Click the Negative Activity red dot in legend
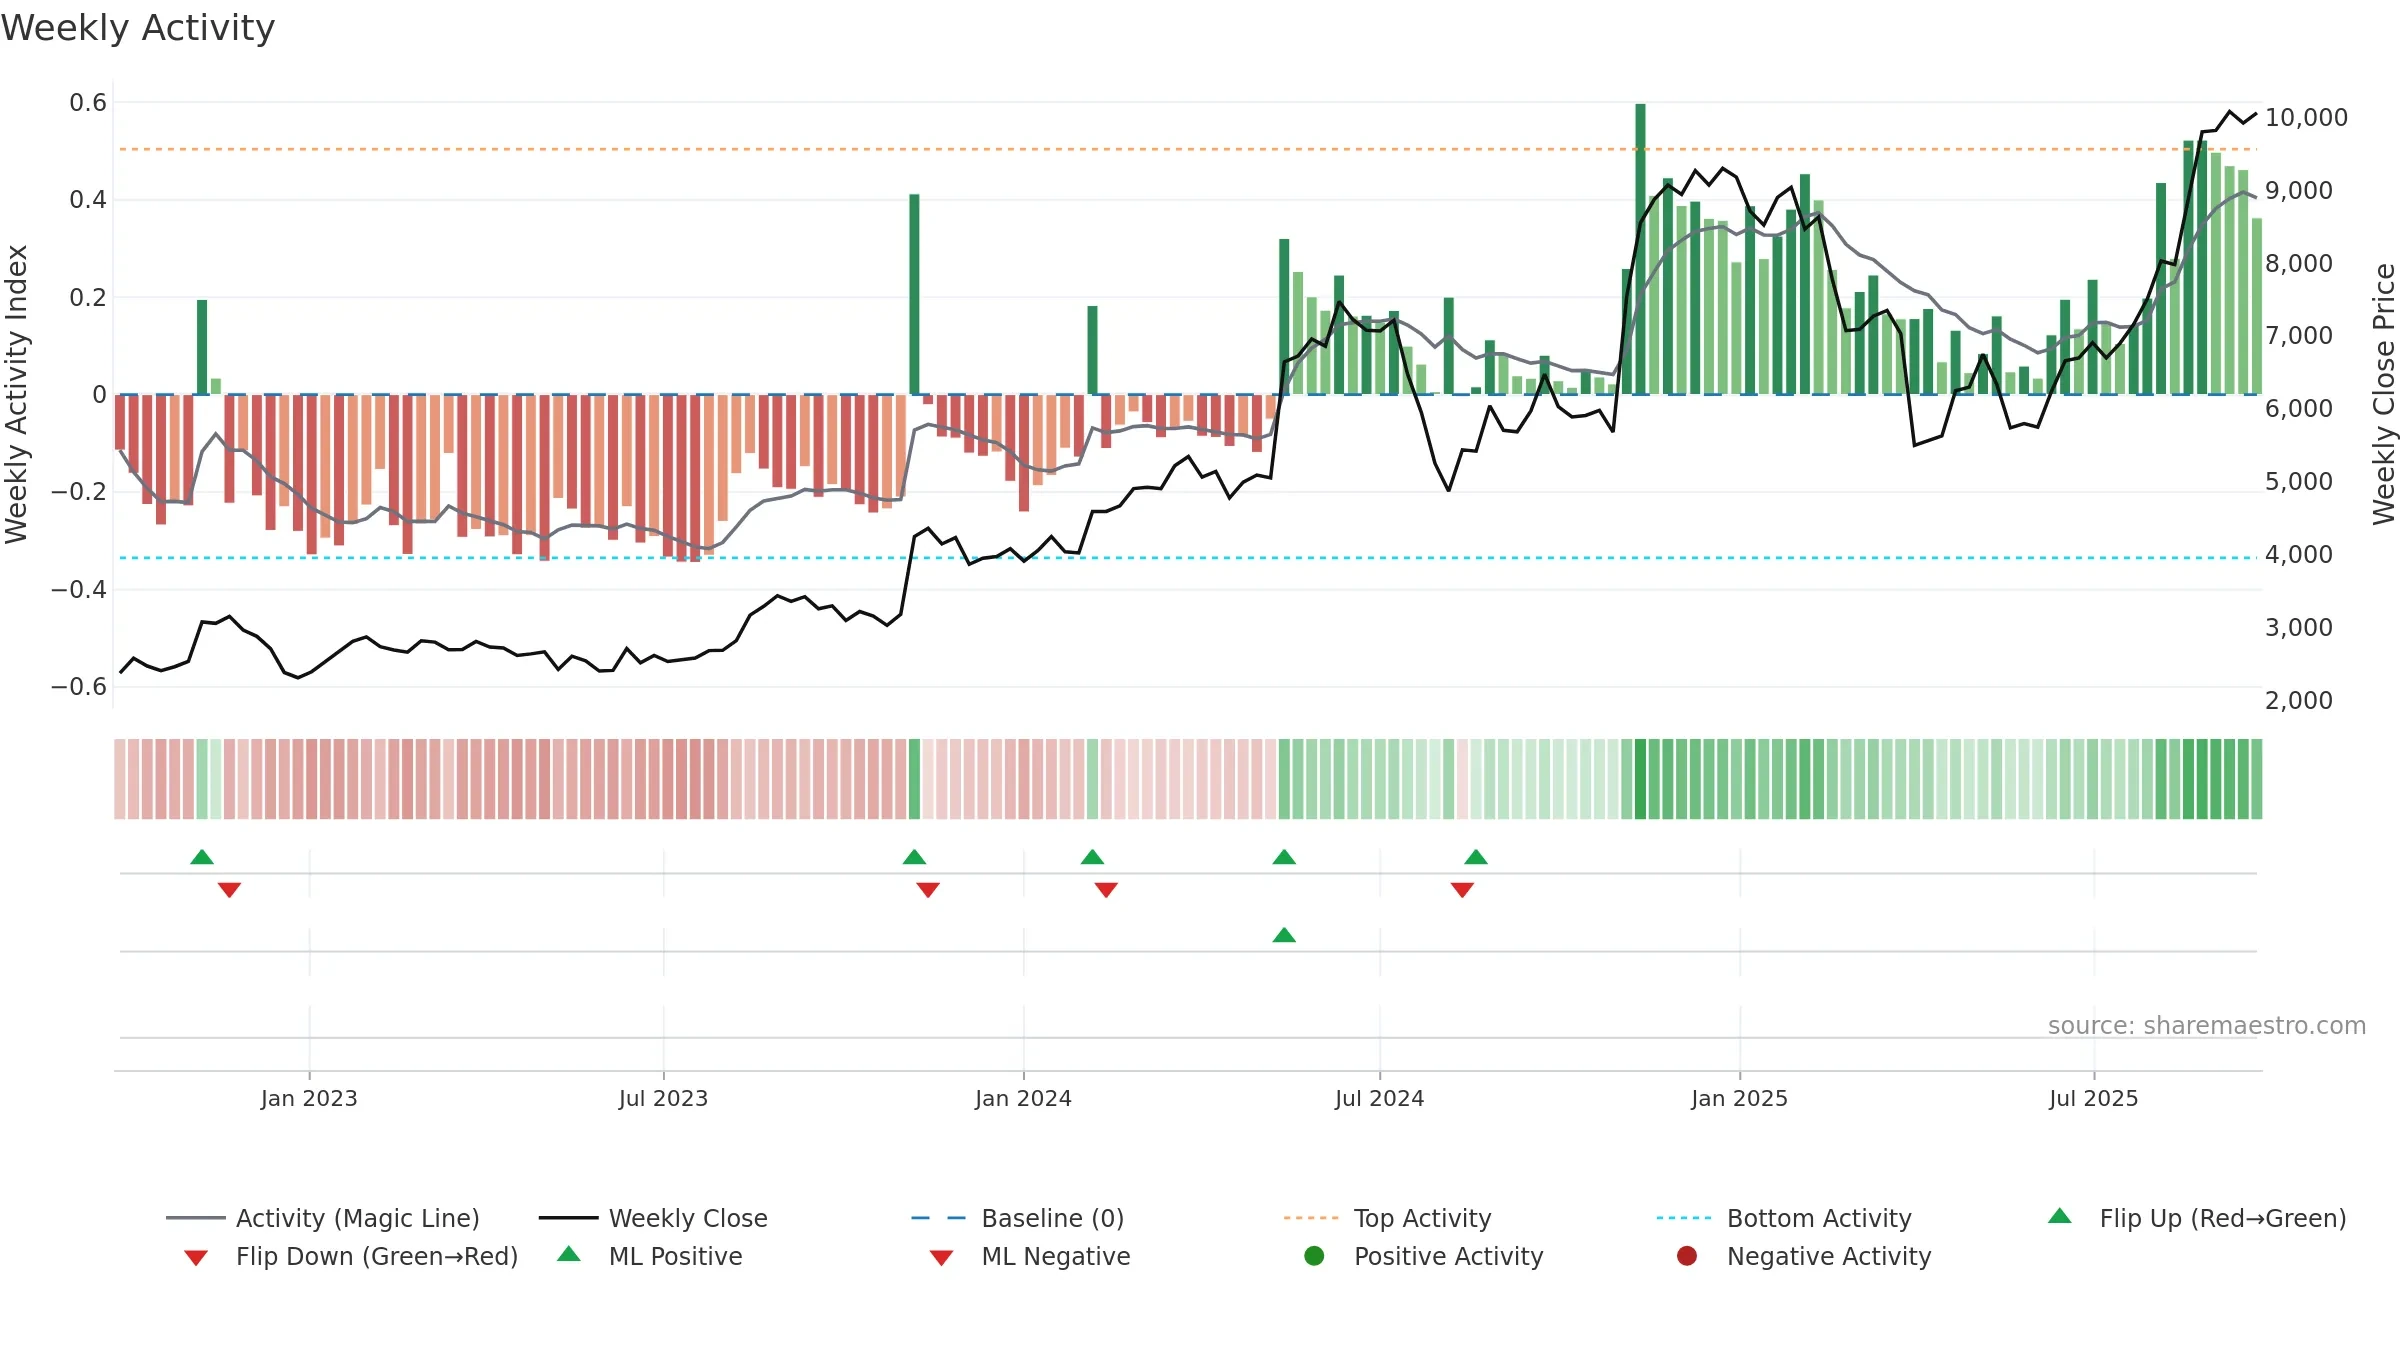This screenshot has height=1350, width=2400. coord(1687,1256)
